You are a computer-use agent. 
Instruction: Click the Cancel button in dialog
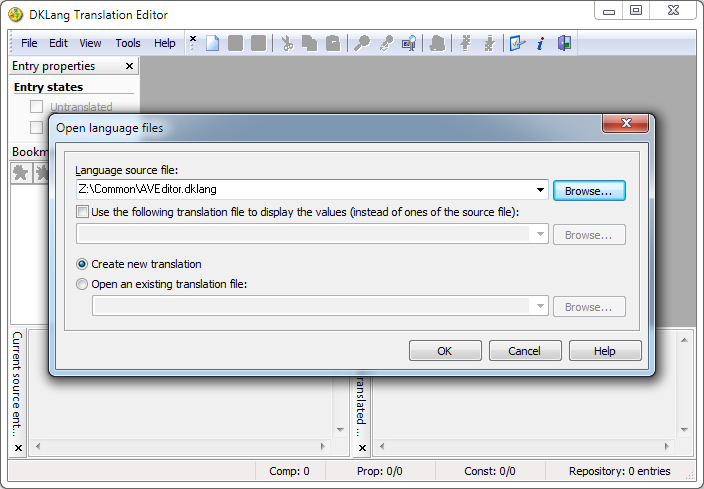pos(525,351)
